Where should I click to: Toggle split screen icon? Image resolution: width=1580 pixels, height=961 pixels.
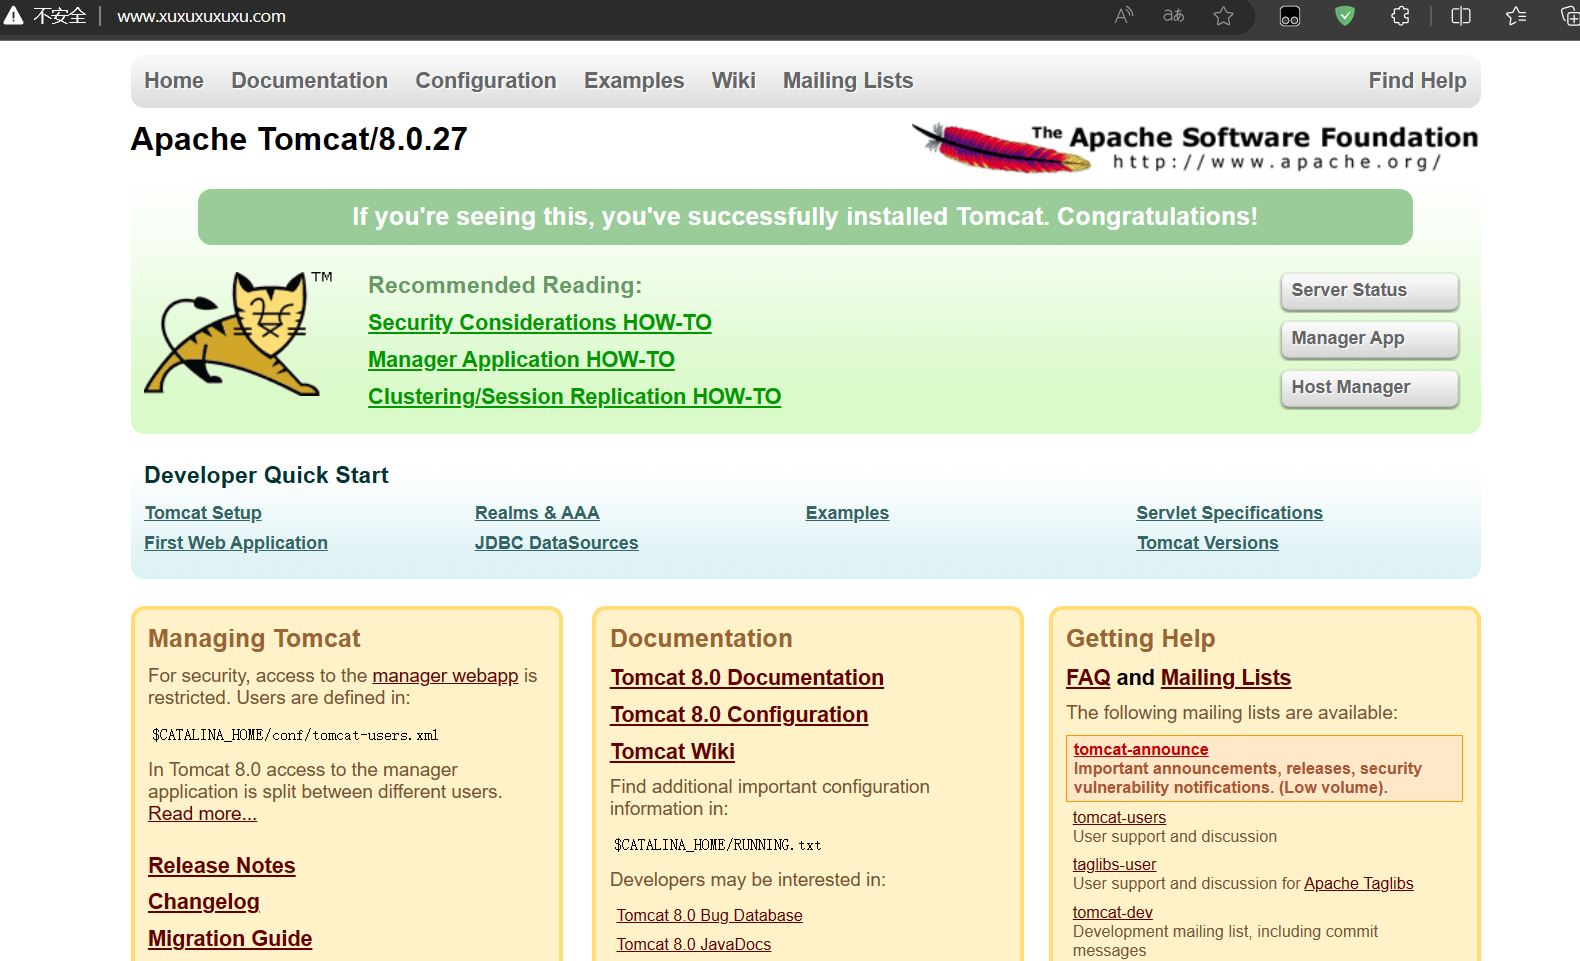(1461, 16)
